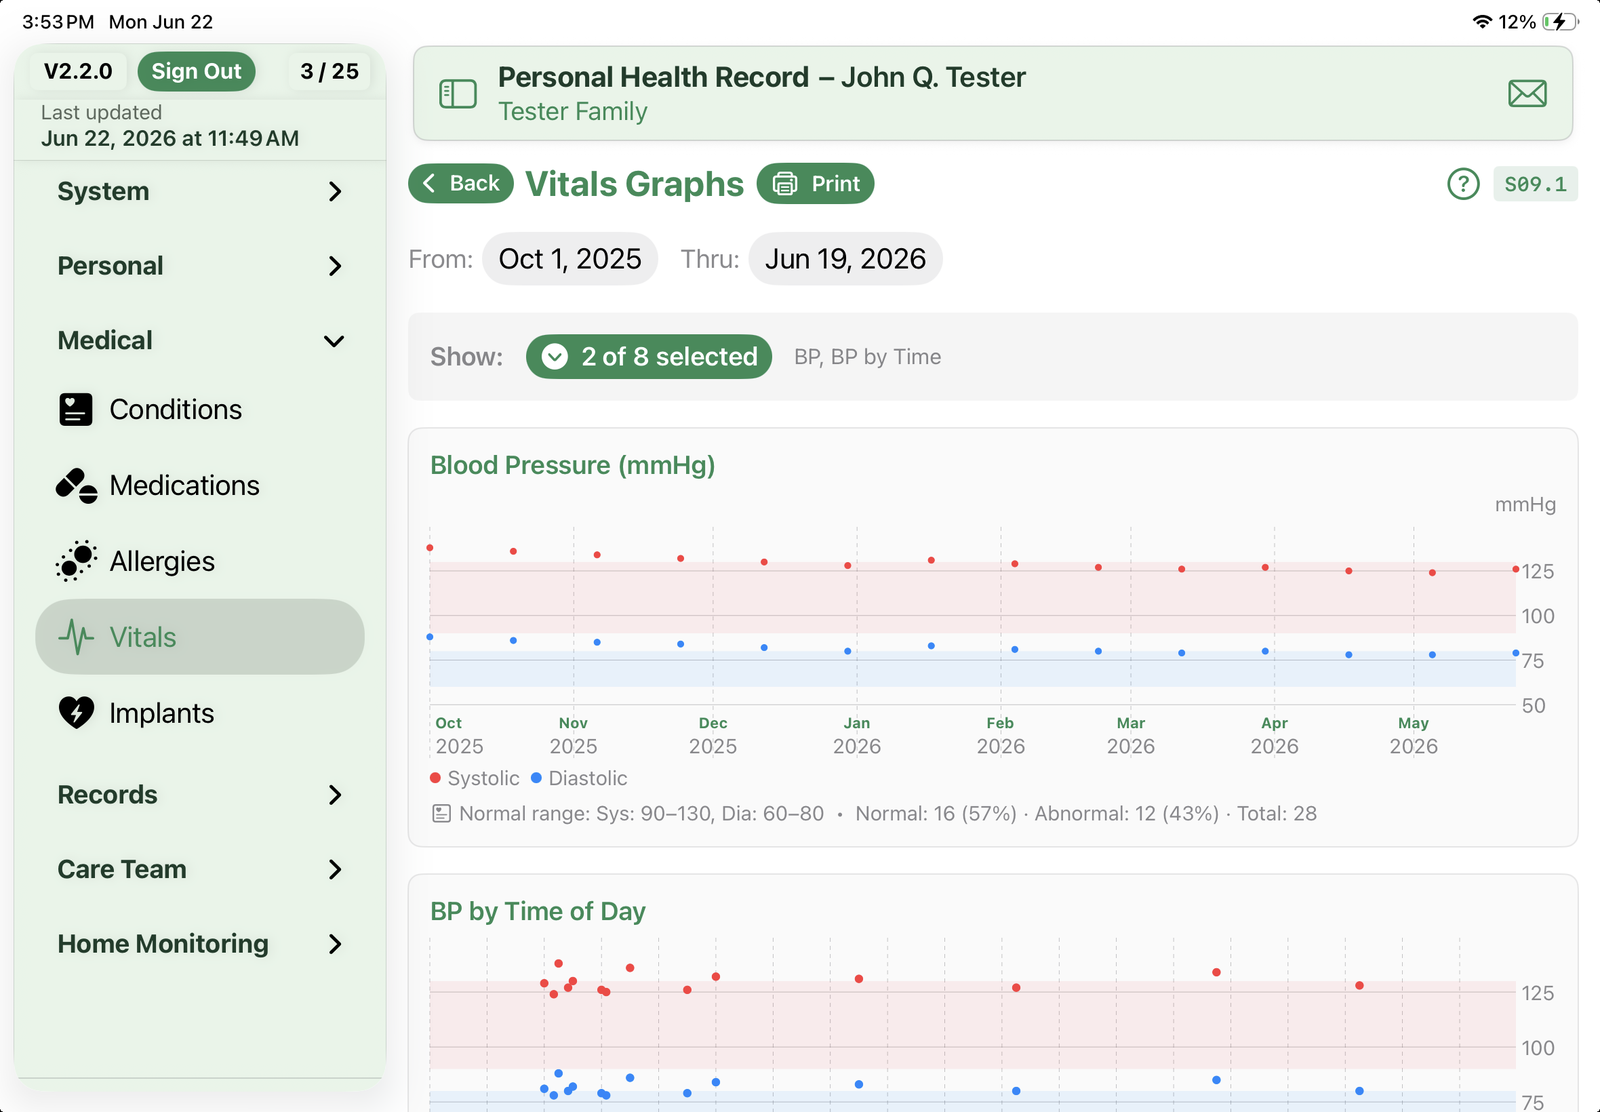
Task: Print the Vitals Graphs
Action: point(815,184)
